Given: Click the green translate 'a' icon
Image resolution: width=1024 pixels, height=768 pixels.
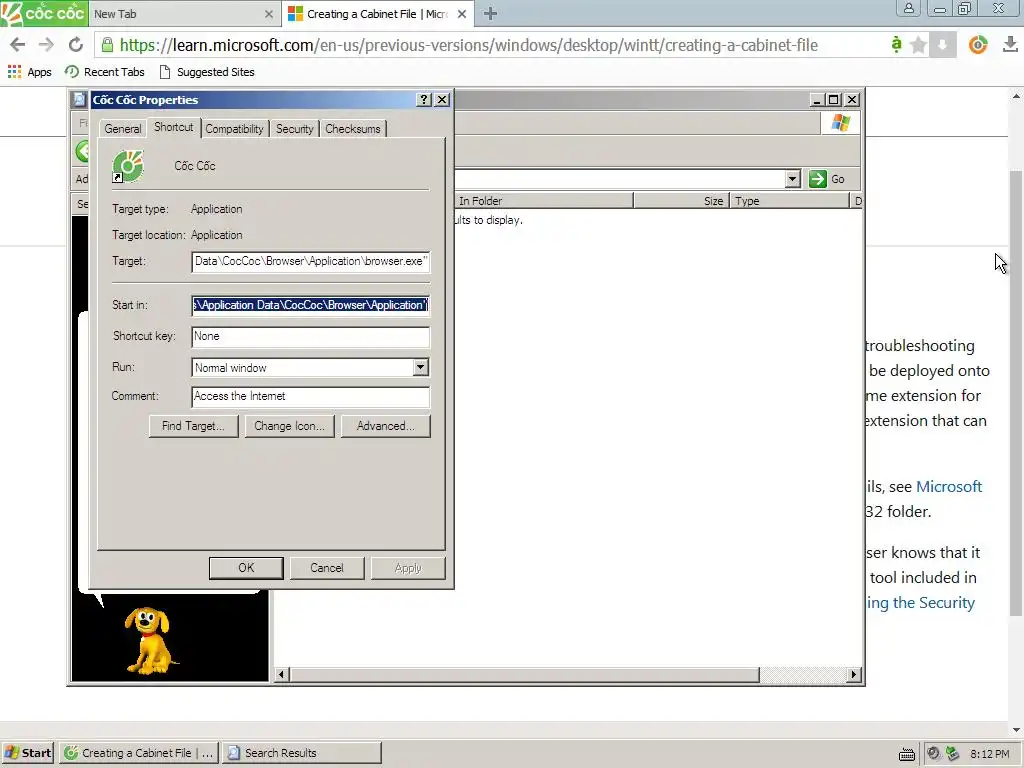Looking at the screenshot, I should pos(896,44).
